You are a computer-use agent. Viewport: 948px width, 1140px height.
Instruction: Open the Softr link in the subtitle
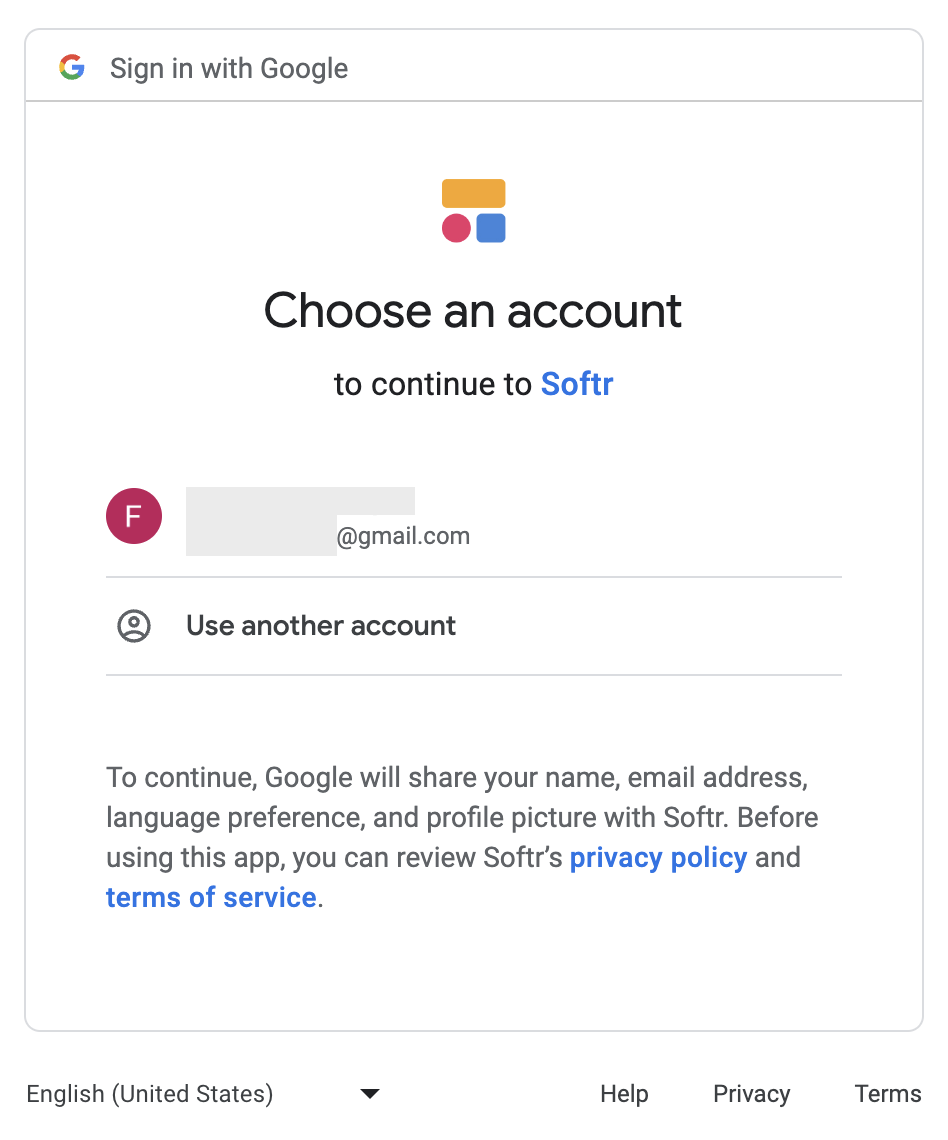(x=577, y=384)
